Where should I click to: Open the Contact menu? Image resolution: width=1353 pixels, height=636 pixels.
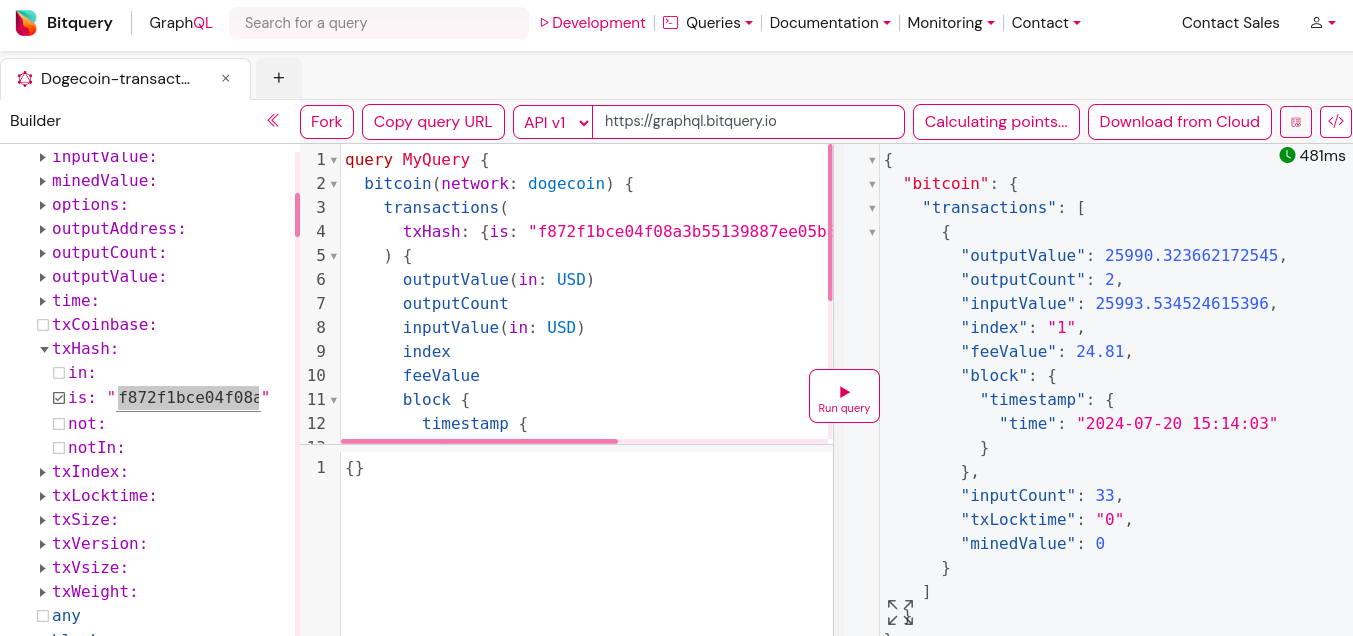point(1046,23)
